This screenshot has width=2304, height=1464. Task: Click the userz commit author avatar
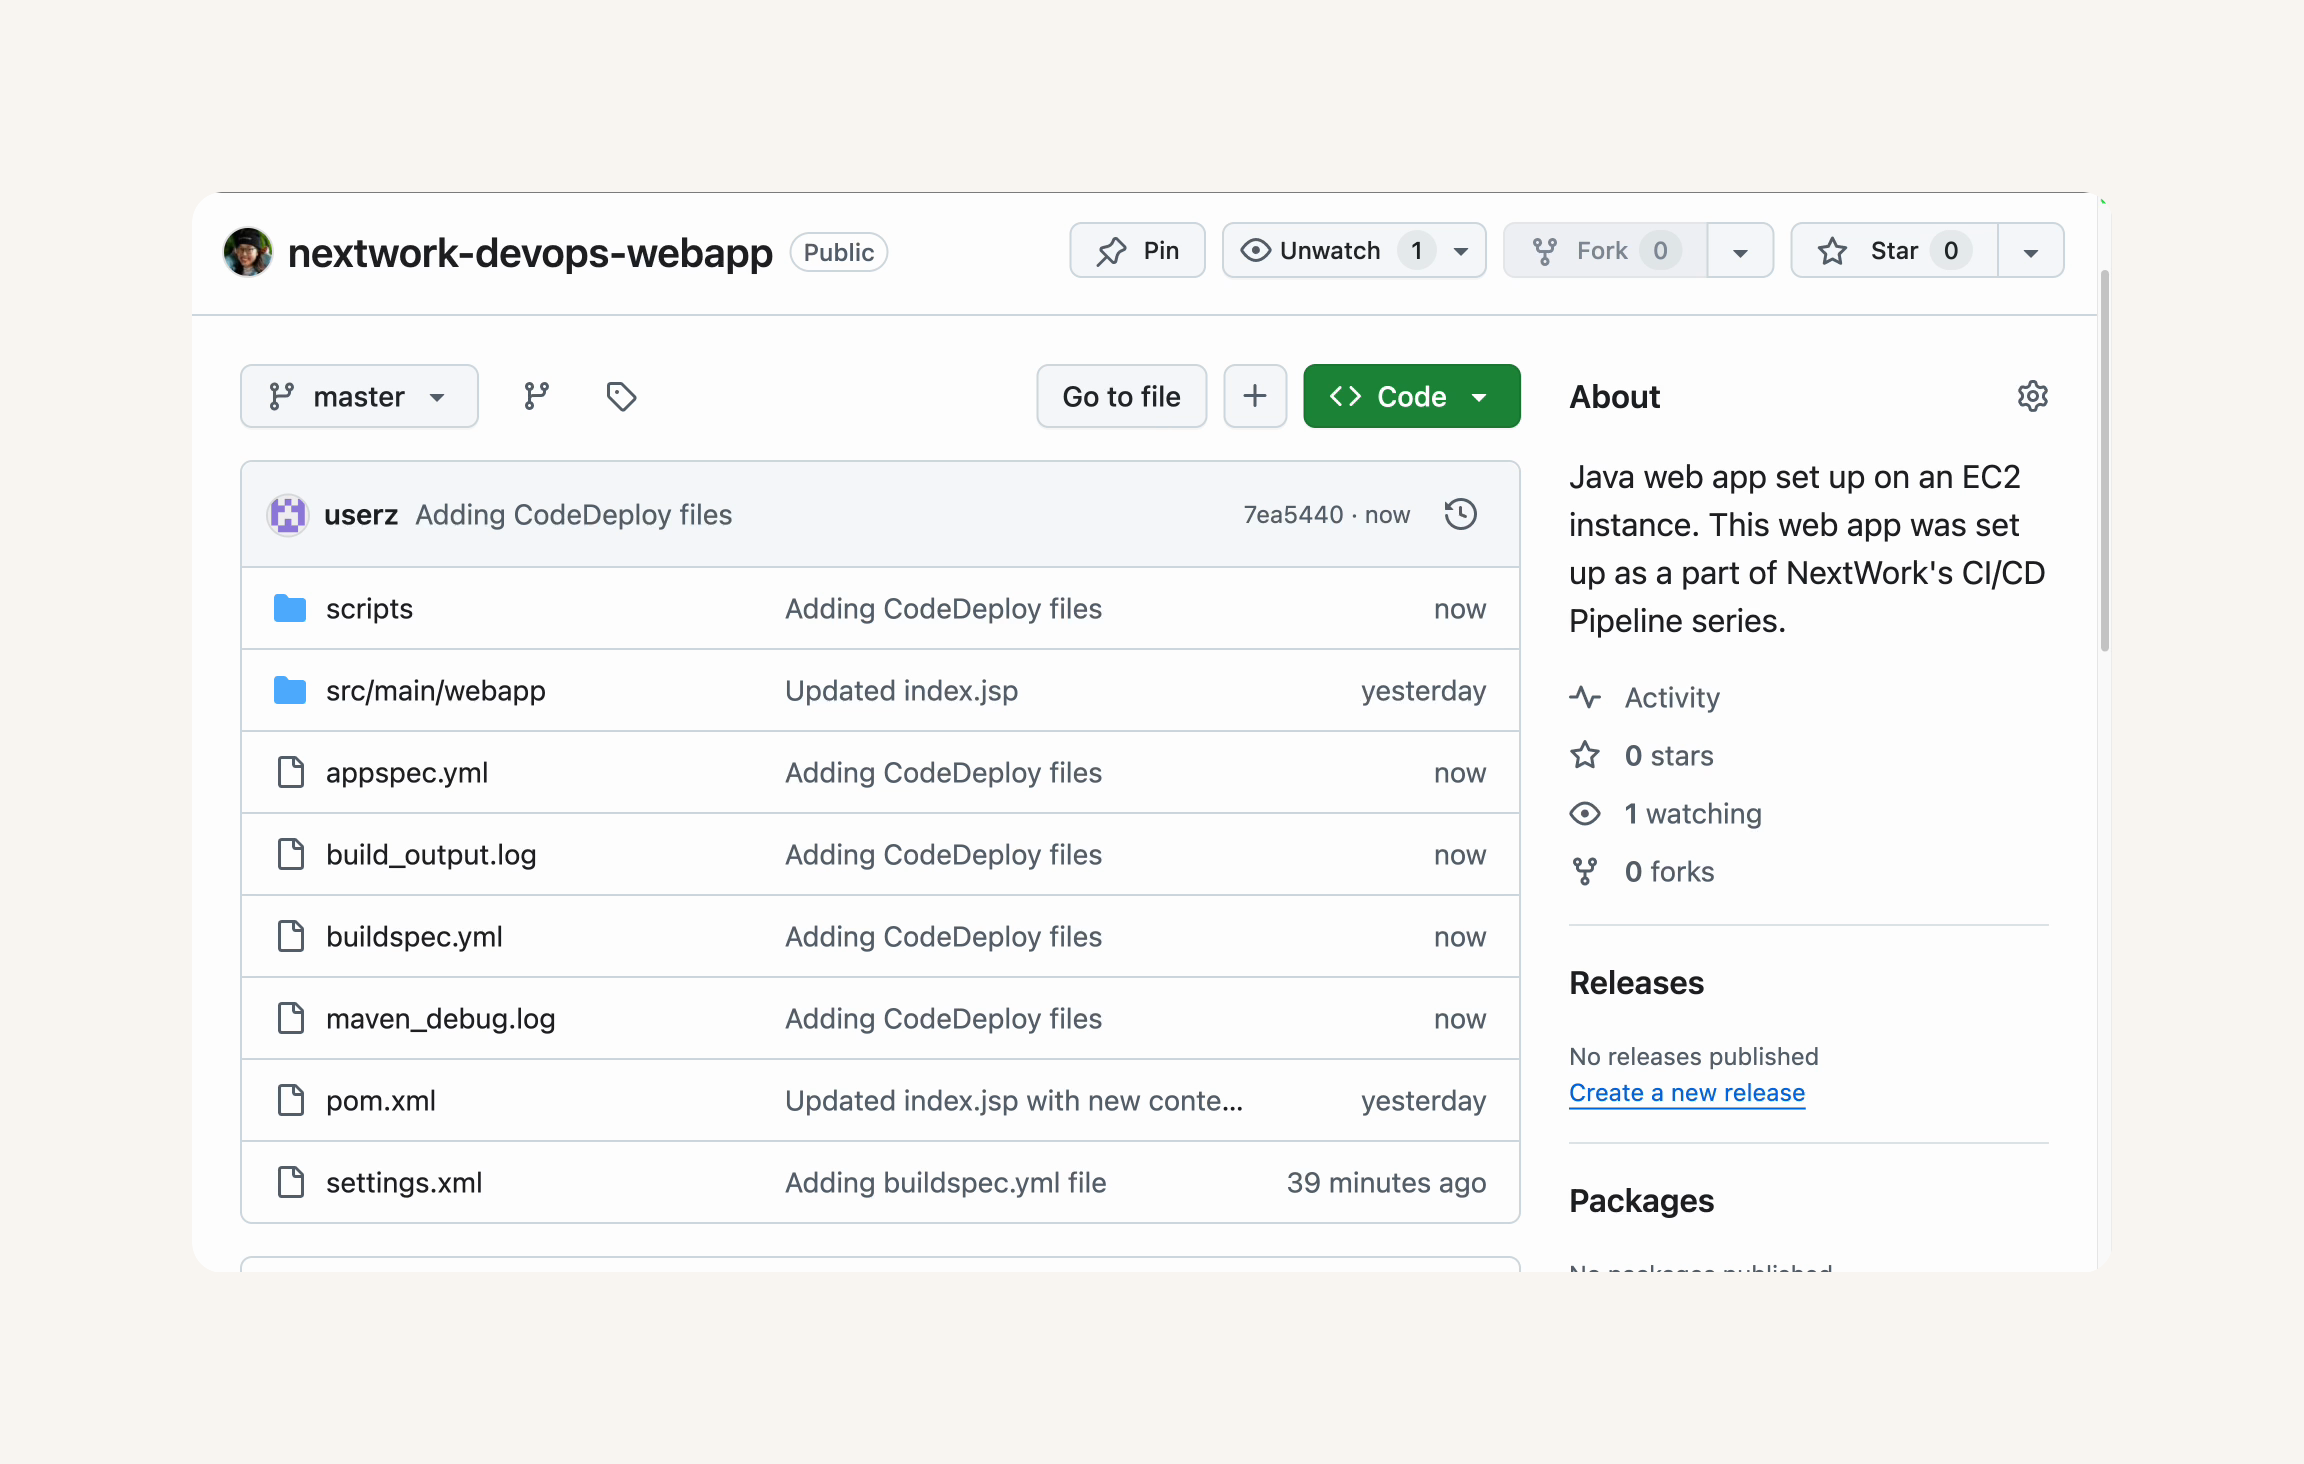[287, 515]
